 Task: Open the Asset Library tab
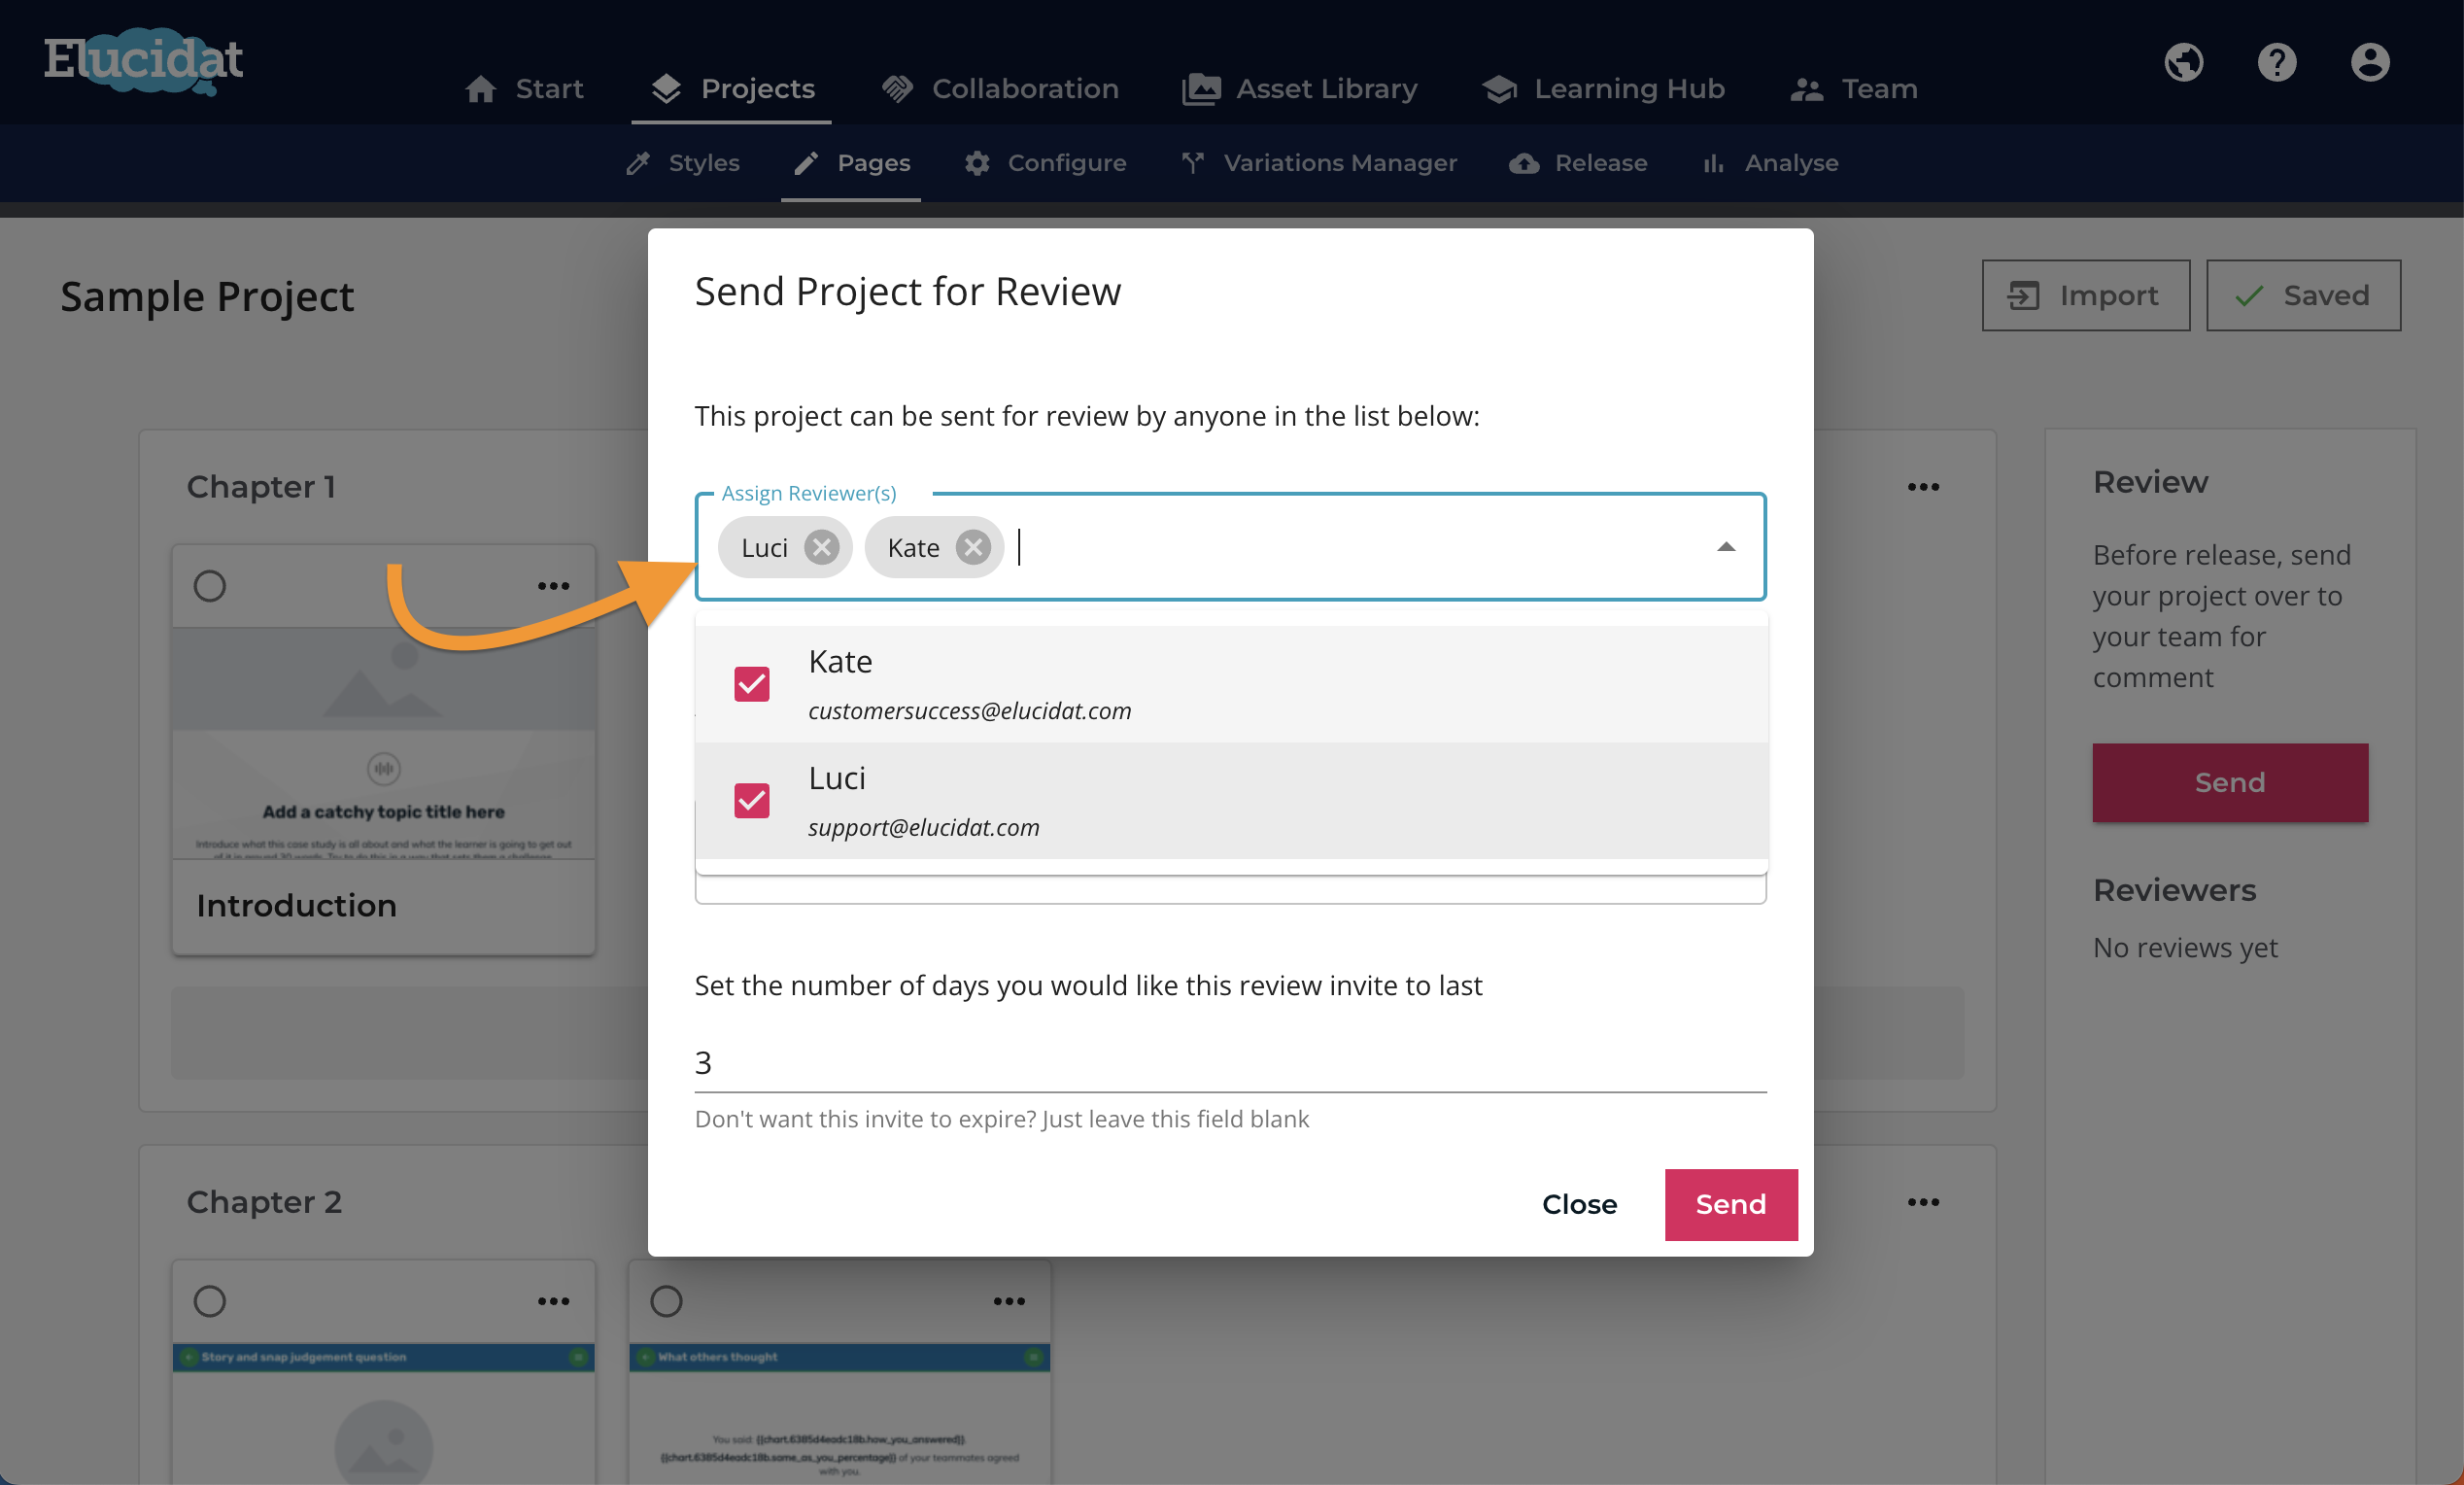[1300, 89]
